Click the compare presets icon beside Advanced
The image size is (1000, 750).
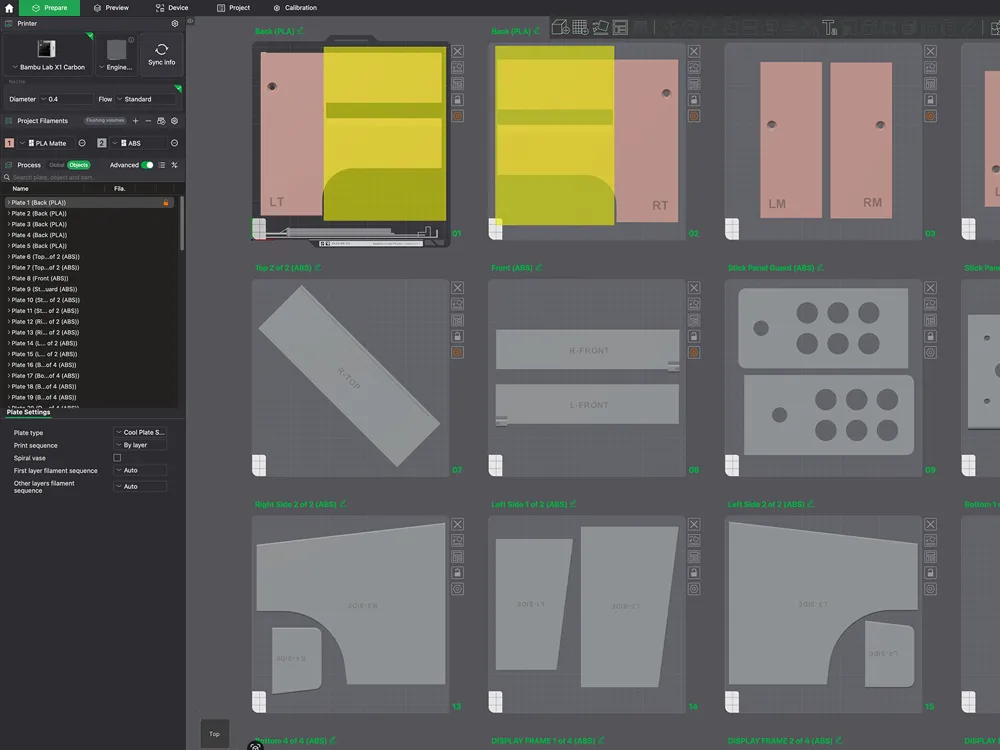[x=175, y=165]
